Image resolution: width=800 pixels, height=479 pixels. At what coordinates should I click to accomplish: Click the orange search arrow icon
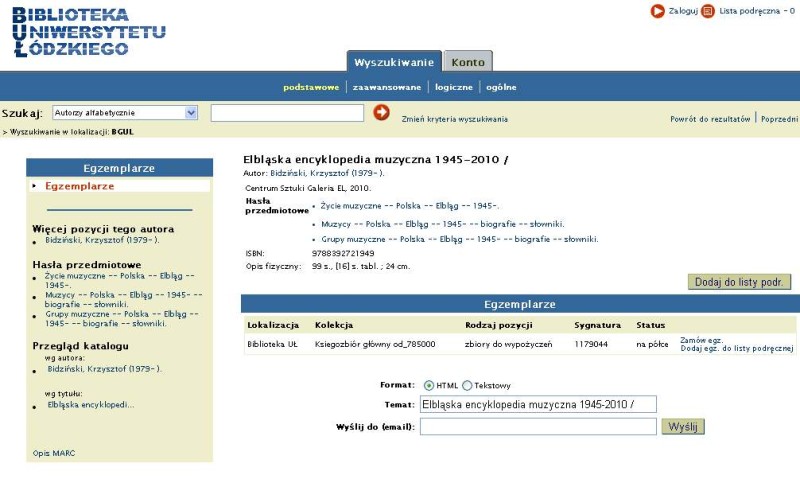pyautogui.click(x=381, y=112)
